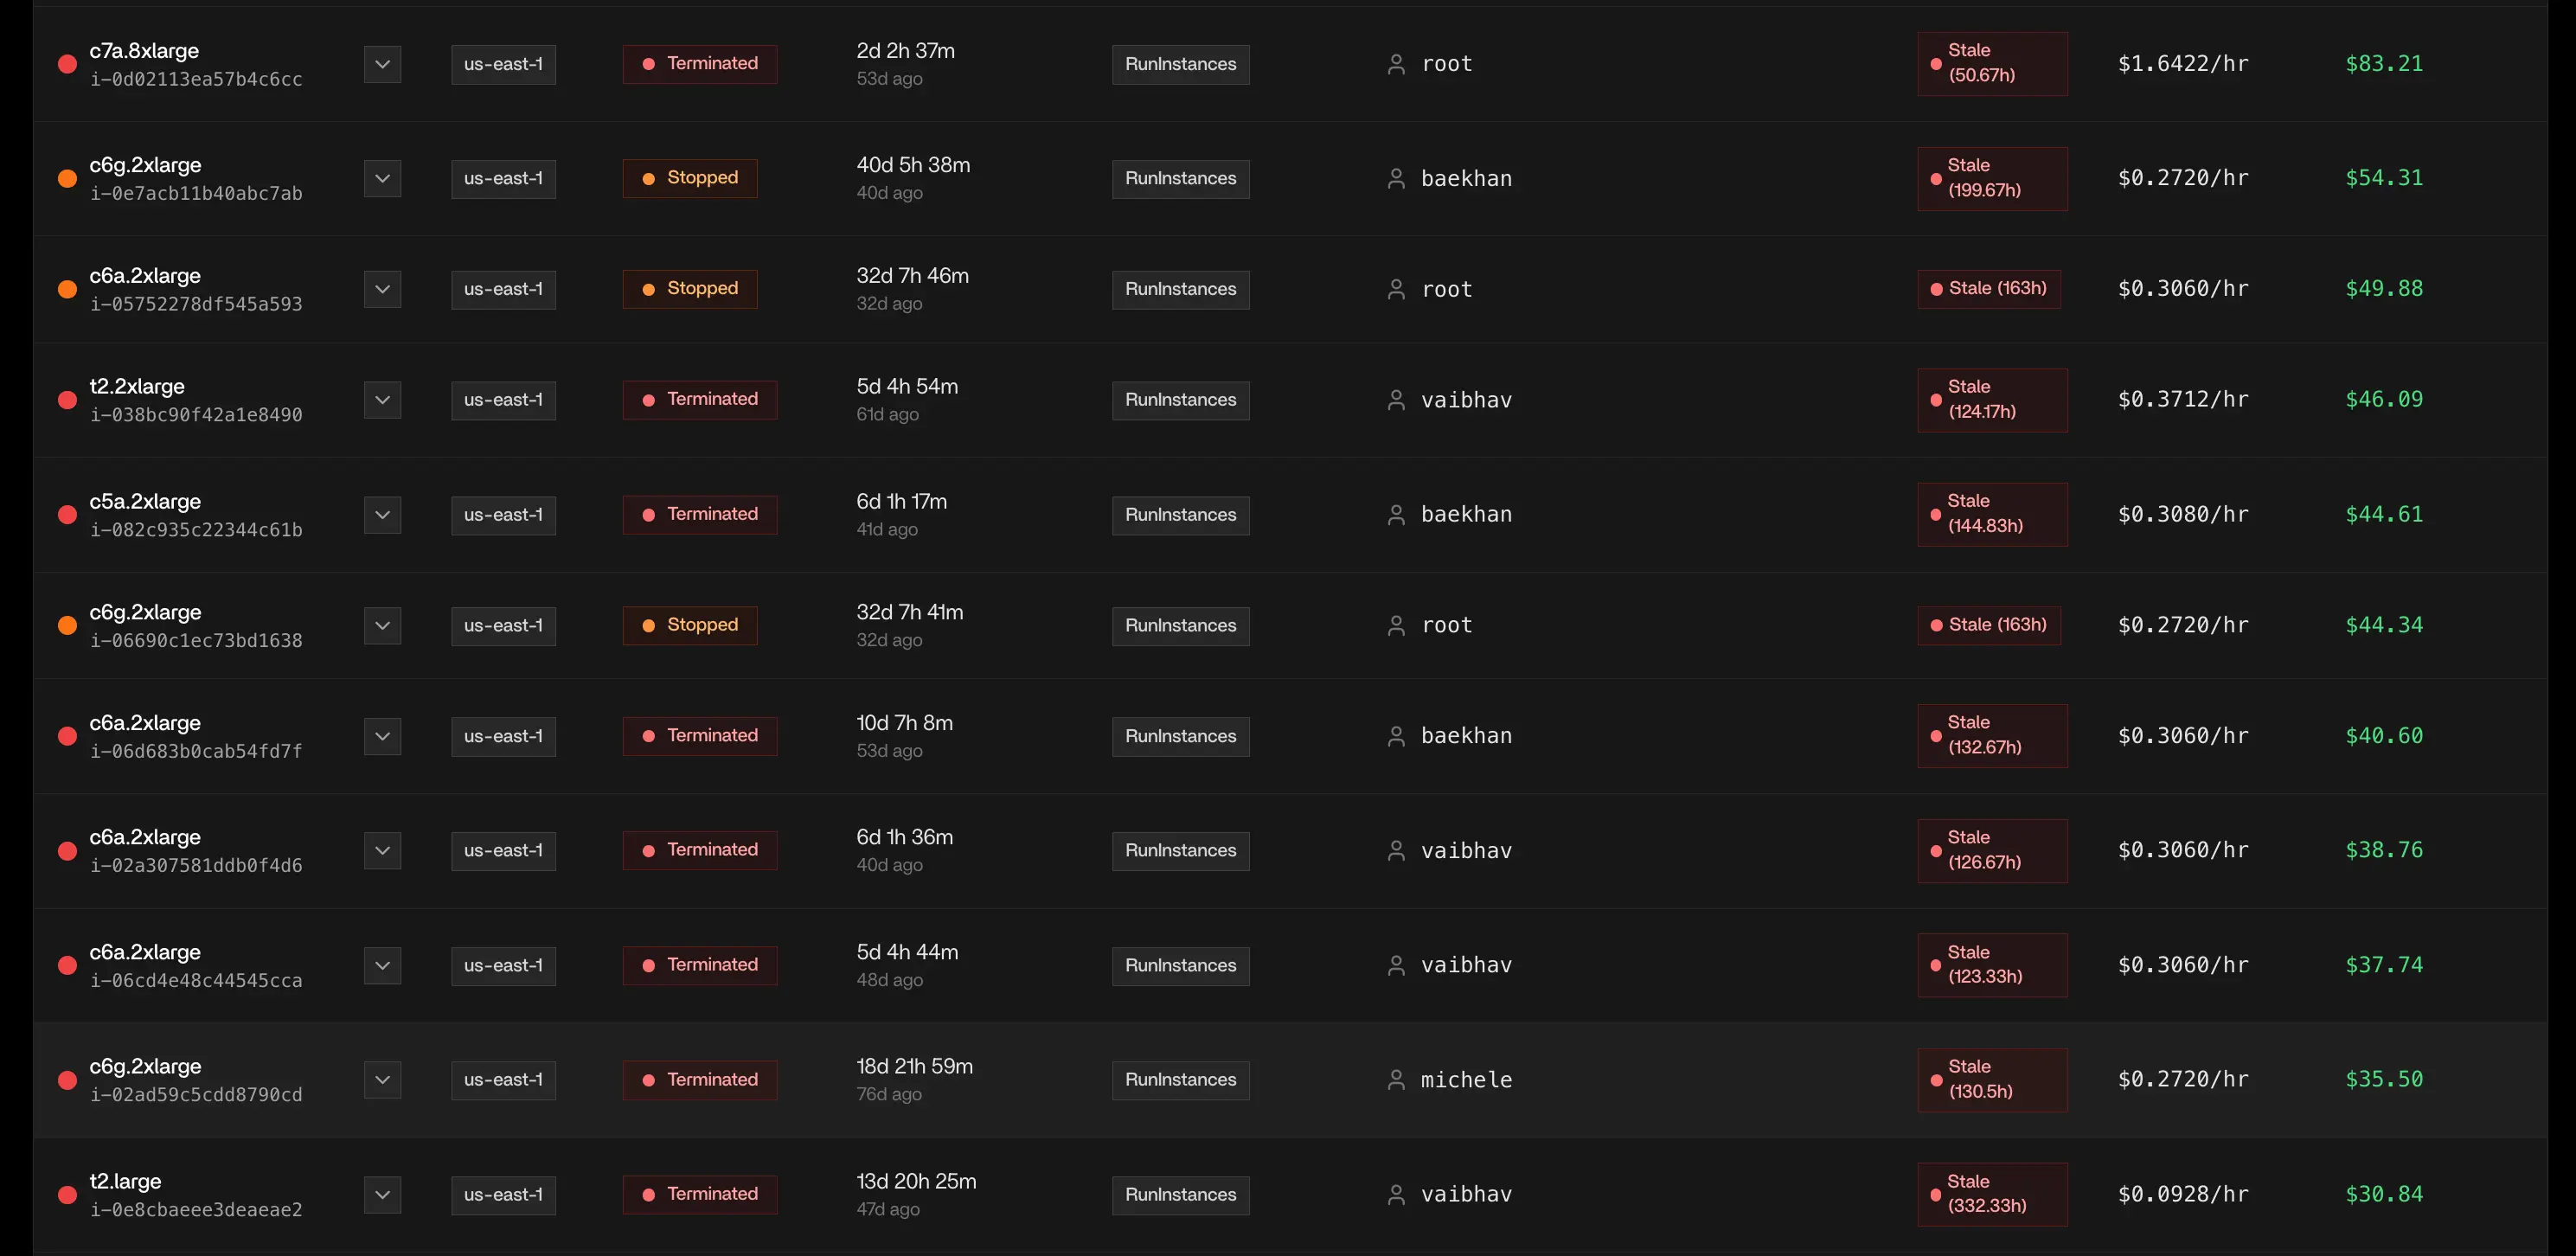Screen dimensions: 2576x1256
Task: Click RunInstances next to michele's instance
Action: 1180,1080
